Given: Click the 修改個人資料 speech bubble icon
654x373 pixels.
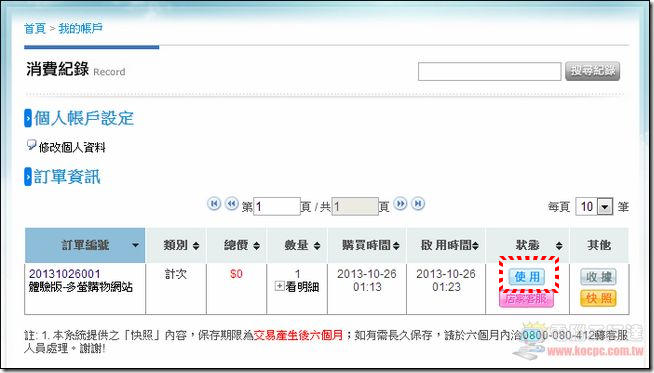Looking at the screenshot, I should tap(31, 145).
